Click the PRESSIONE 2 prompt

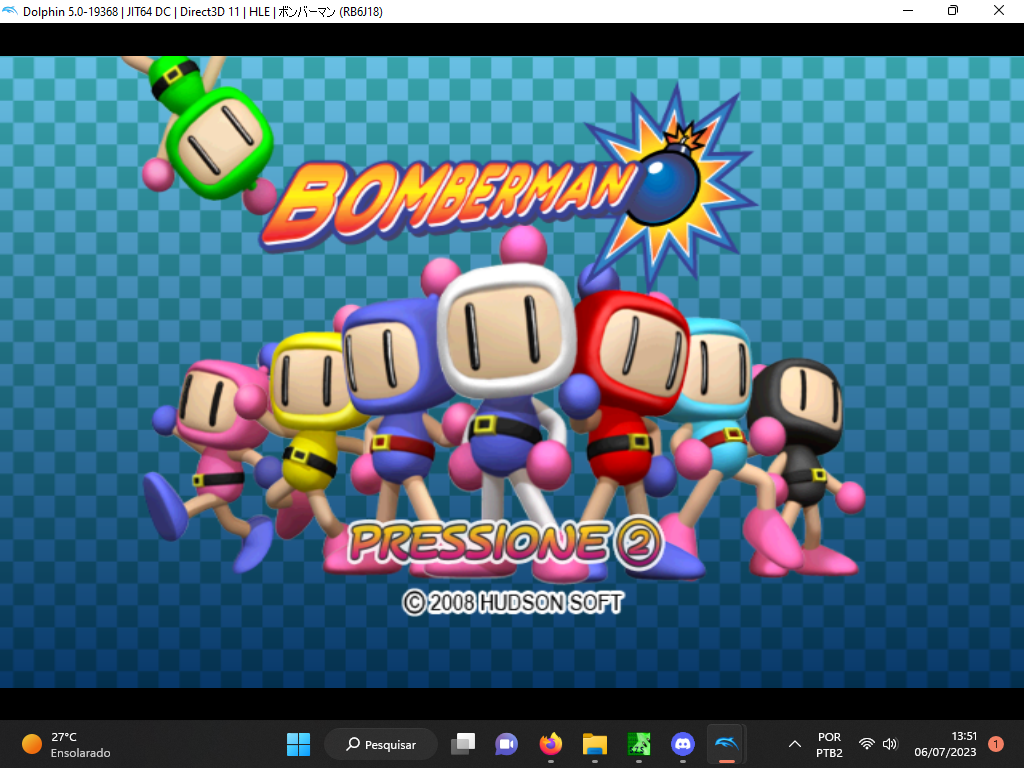point(505,543)
